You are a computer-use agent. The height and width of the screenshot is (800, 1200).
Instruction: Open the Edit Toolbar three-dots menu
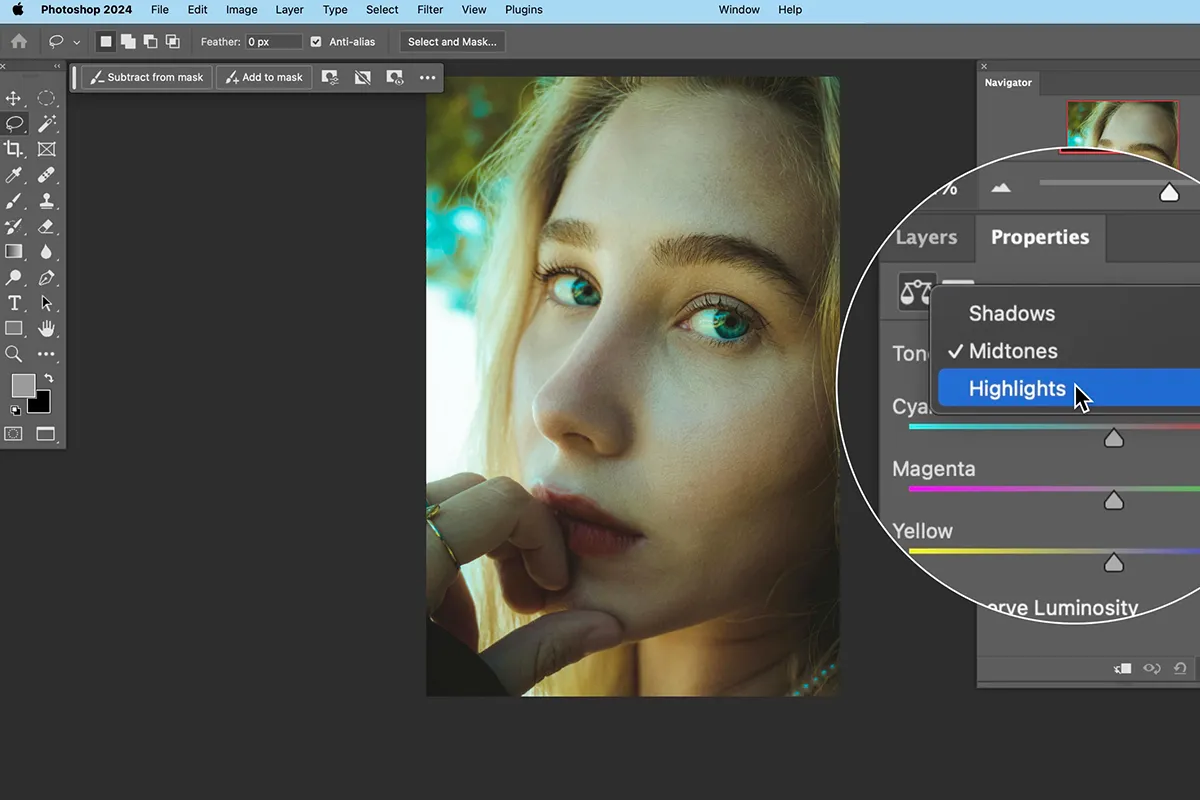(x=46, y=354)
